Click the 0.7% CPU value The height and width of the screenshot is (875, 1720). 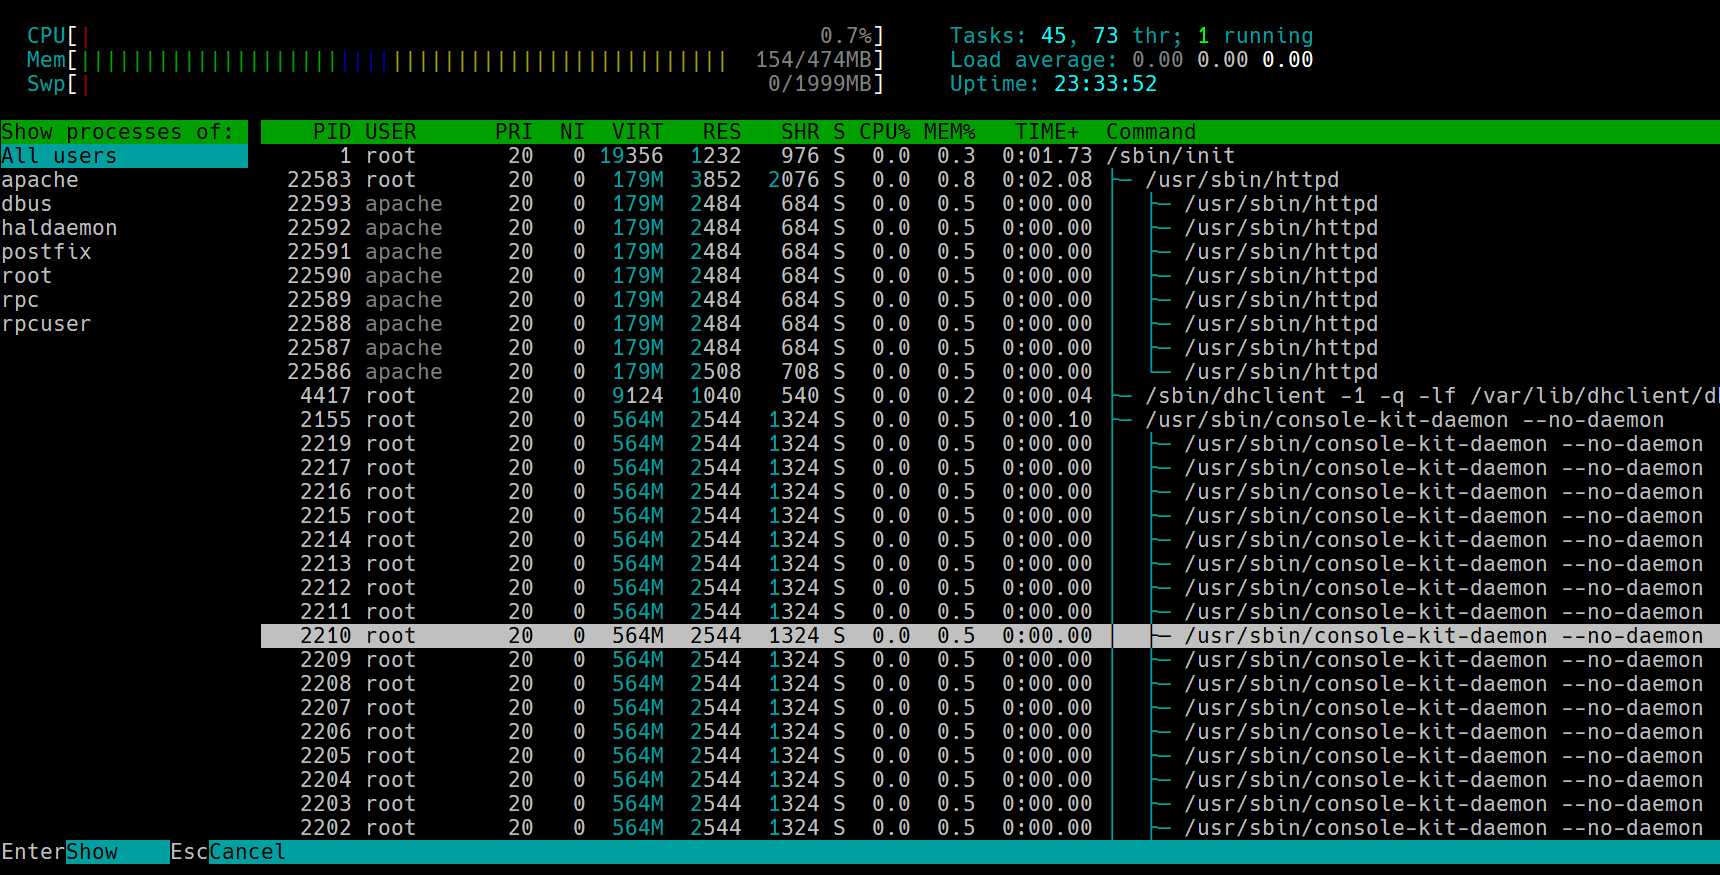coord(846,36)
